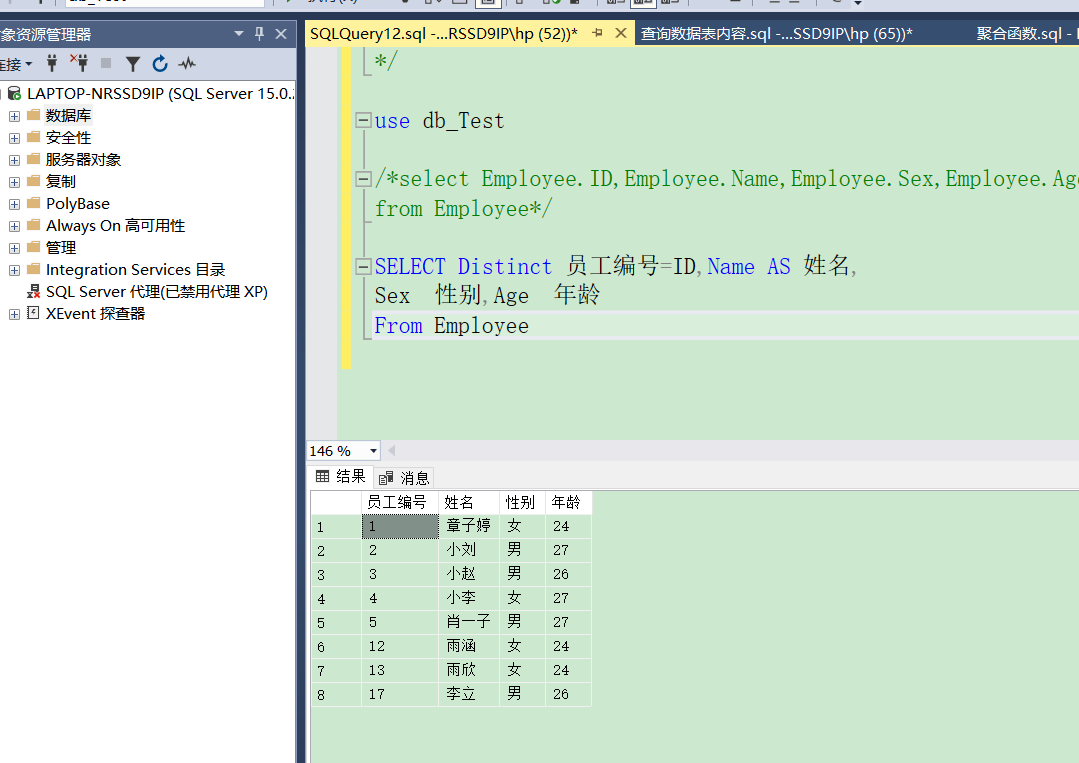This screenshot has height=763, width=1079.
Task: Expand the Always On 高可用性 node
Action: pos(14,226)
